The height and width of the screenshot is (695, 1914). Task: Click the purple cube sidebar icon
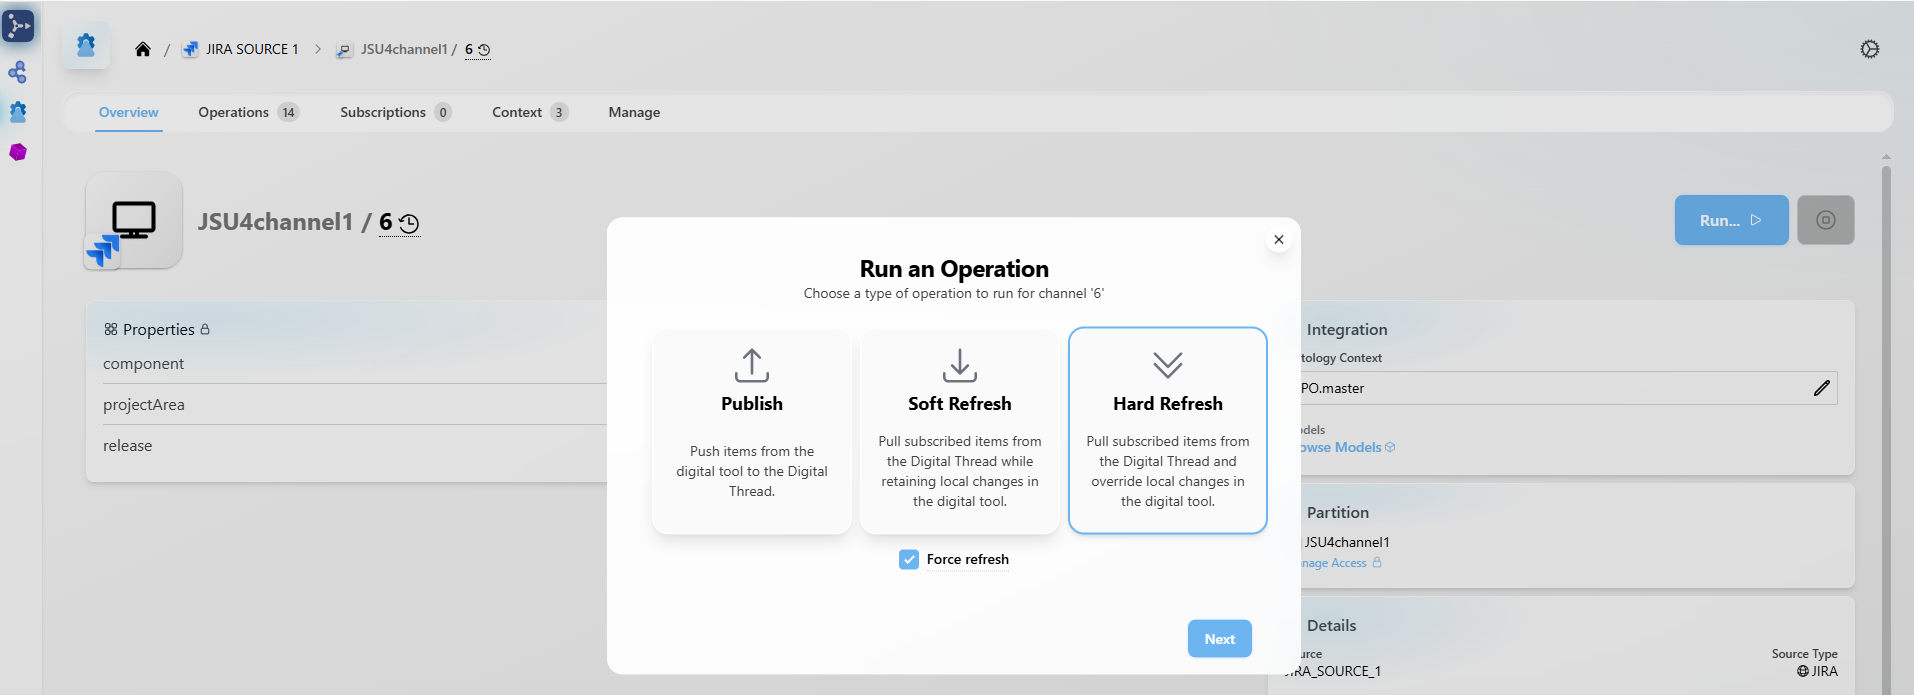click(x=18, y=152)
